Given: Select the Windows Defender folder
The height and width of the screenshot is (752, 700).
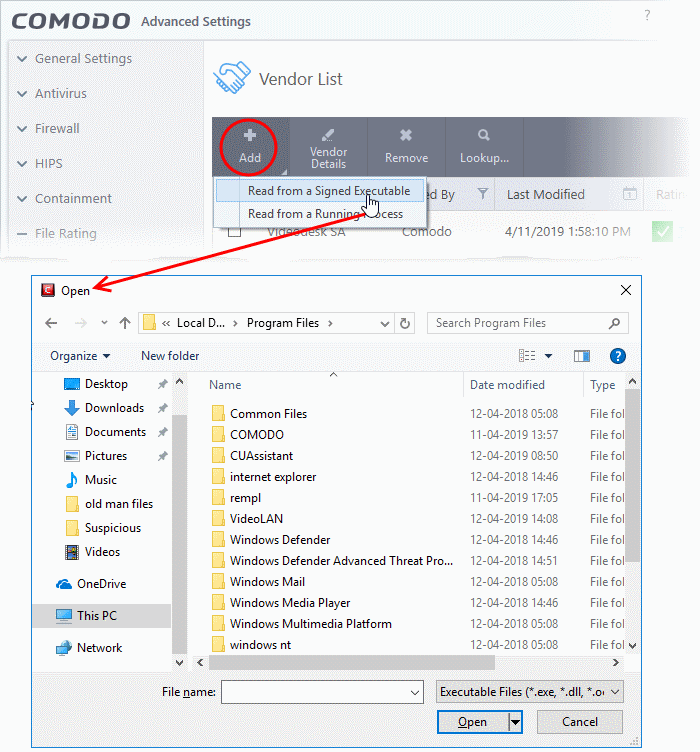Looking at the screenshot, I should point(280,540).
